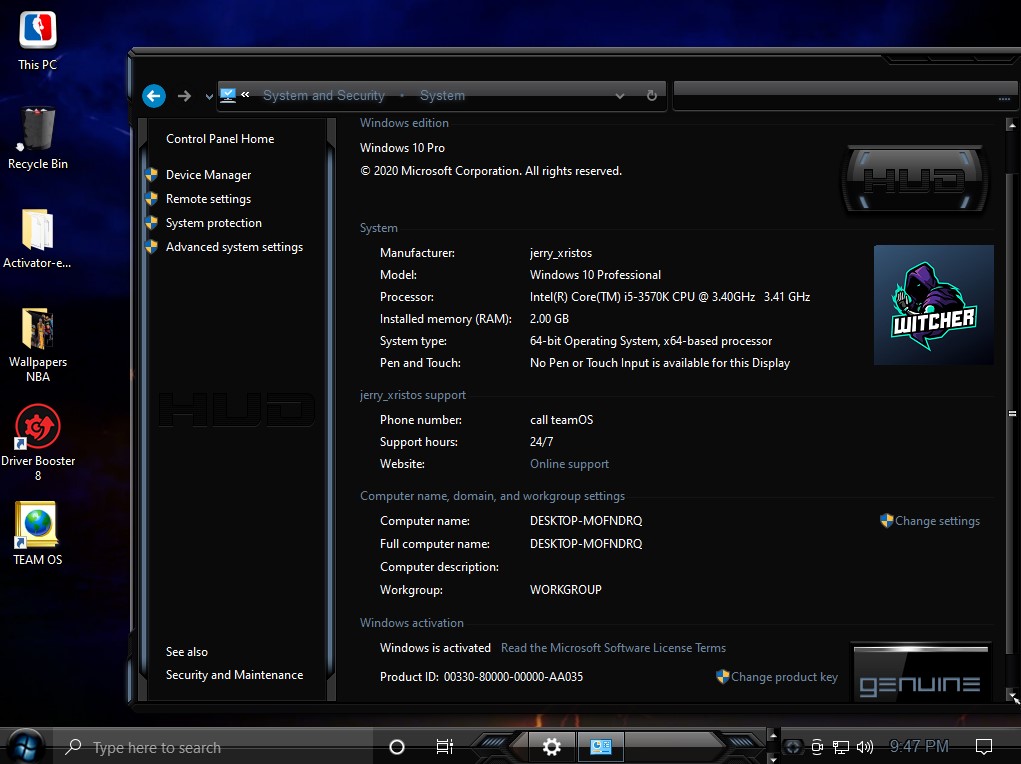The width and height of the screenshot is (1021, 764).
Task: Click the shield icon next to Change product key
Action: pyautogui.click(x=722, y=677)
